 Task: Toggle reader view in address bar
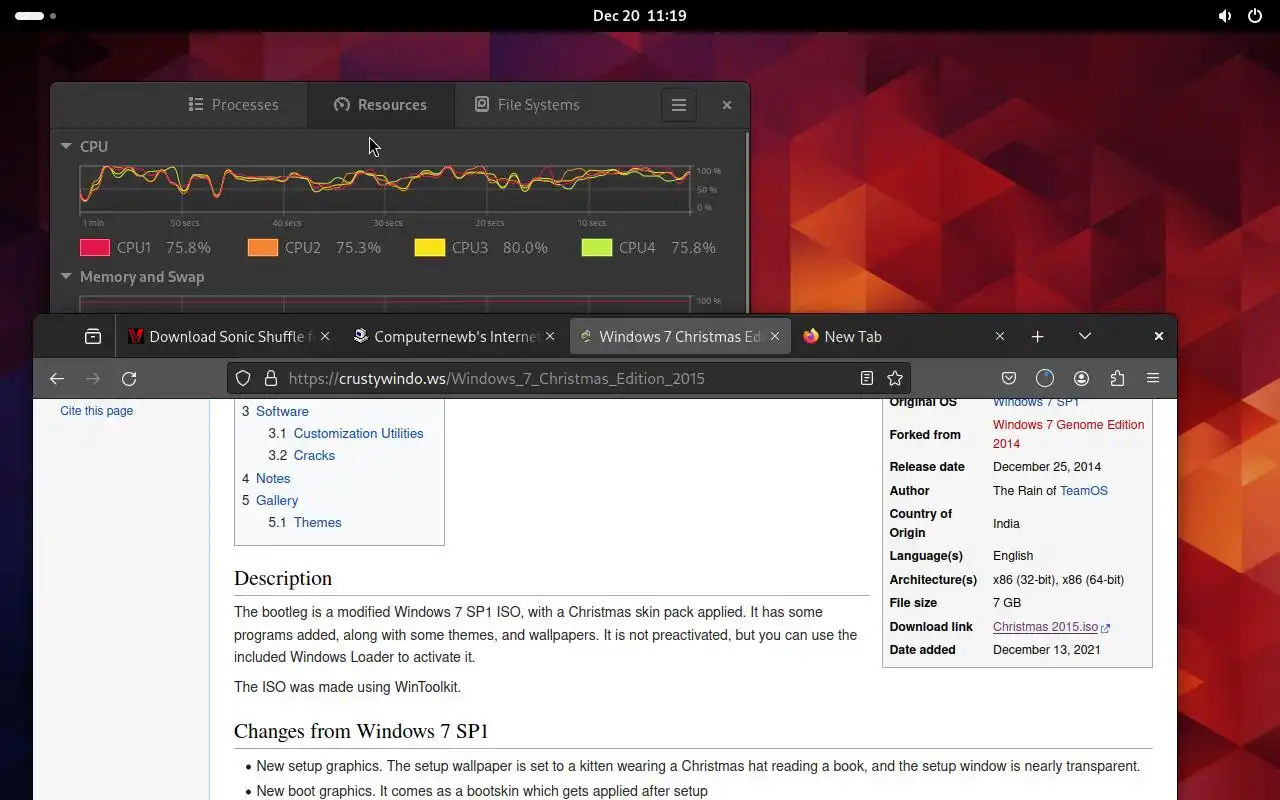[x=867, y=378]
